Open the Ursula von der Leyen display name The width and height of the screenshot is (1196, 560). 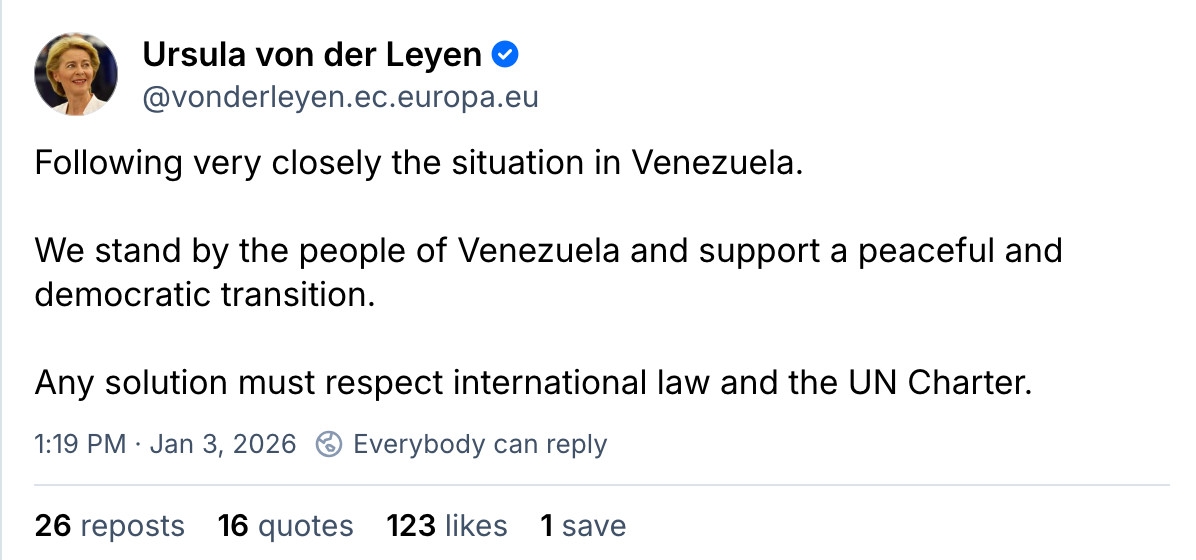point(312,55)
